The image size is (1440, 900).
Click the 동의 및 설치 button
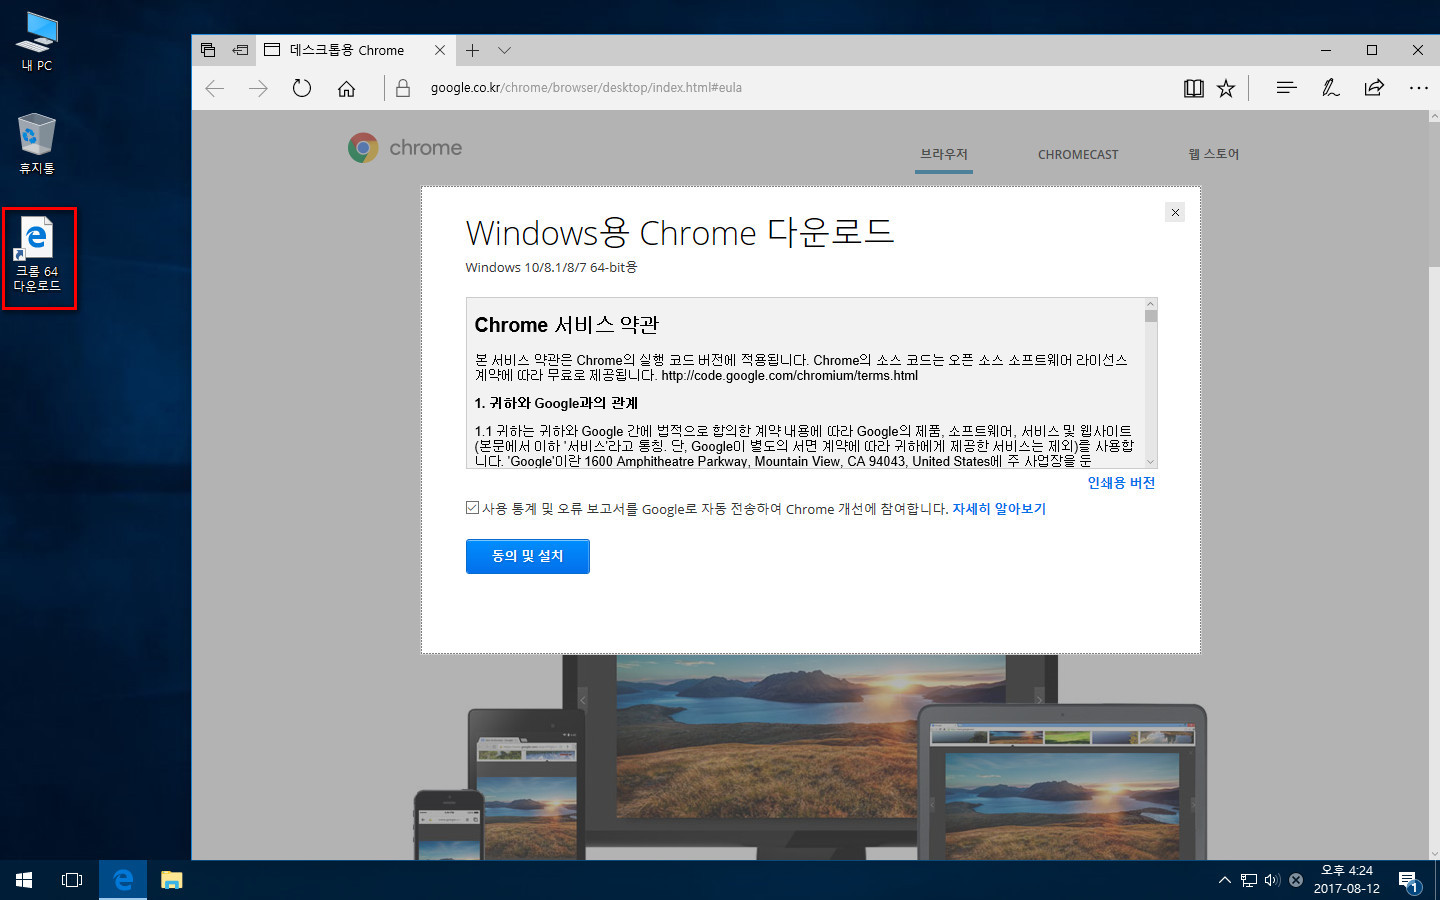coord(527,556)
